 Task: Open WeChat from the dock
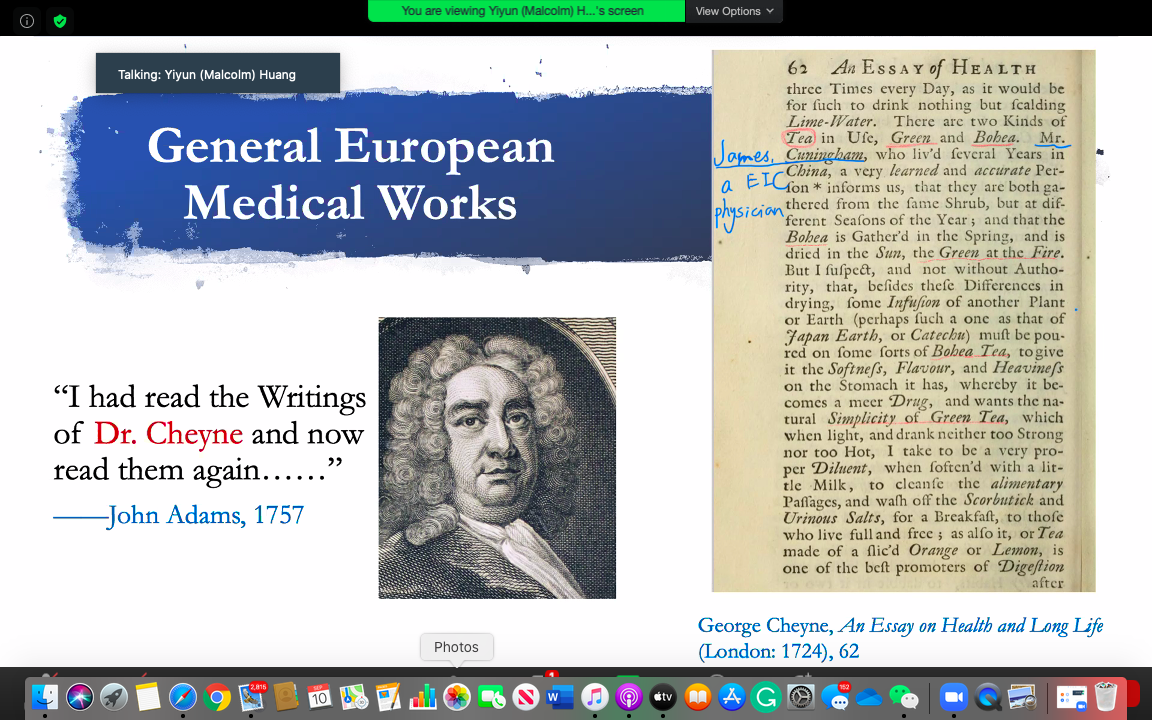[x=903, y=696]
